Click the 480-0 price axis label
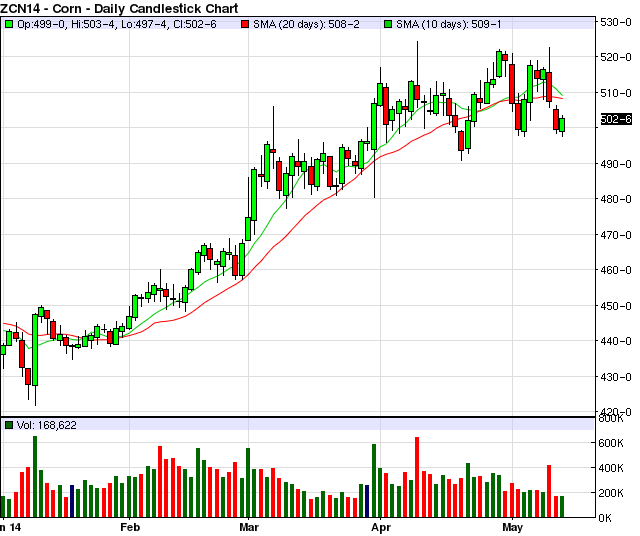Viewport: 640px width, 536px height. pos(616,199)
